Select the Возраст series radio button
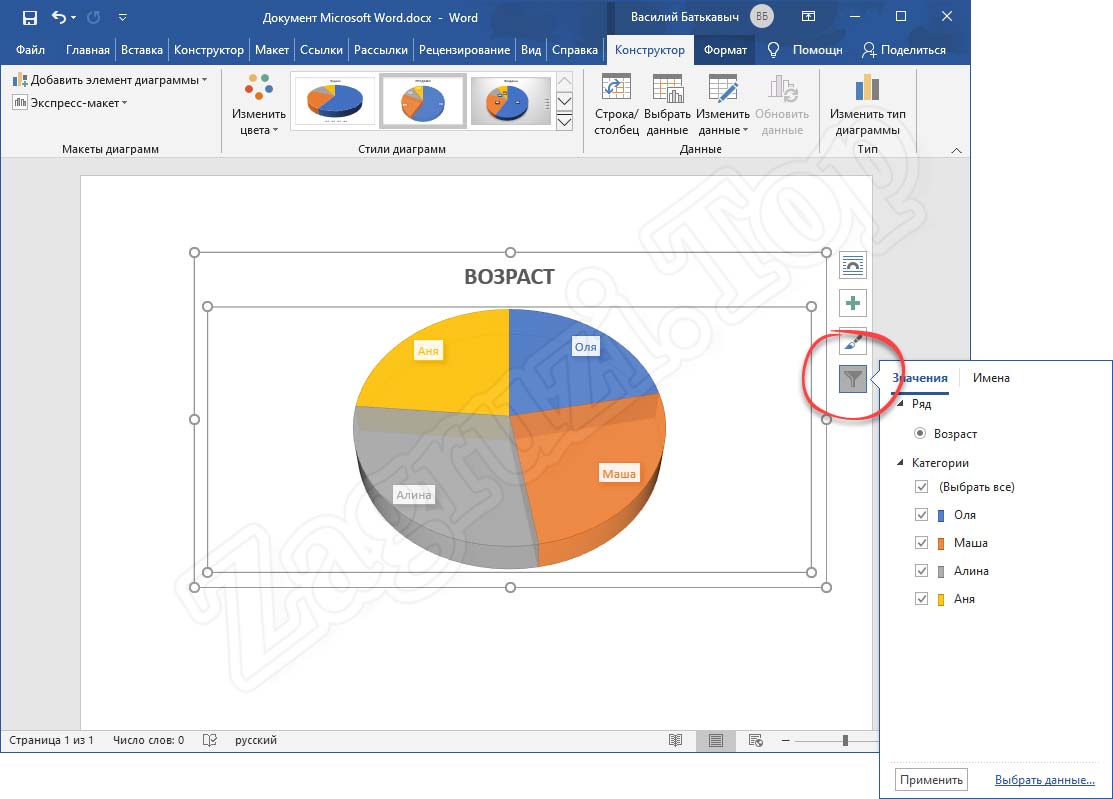This screenshot has width=1113, height=799. [x=920, y=434]
